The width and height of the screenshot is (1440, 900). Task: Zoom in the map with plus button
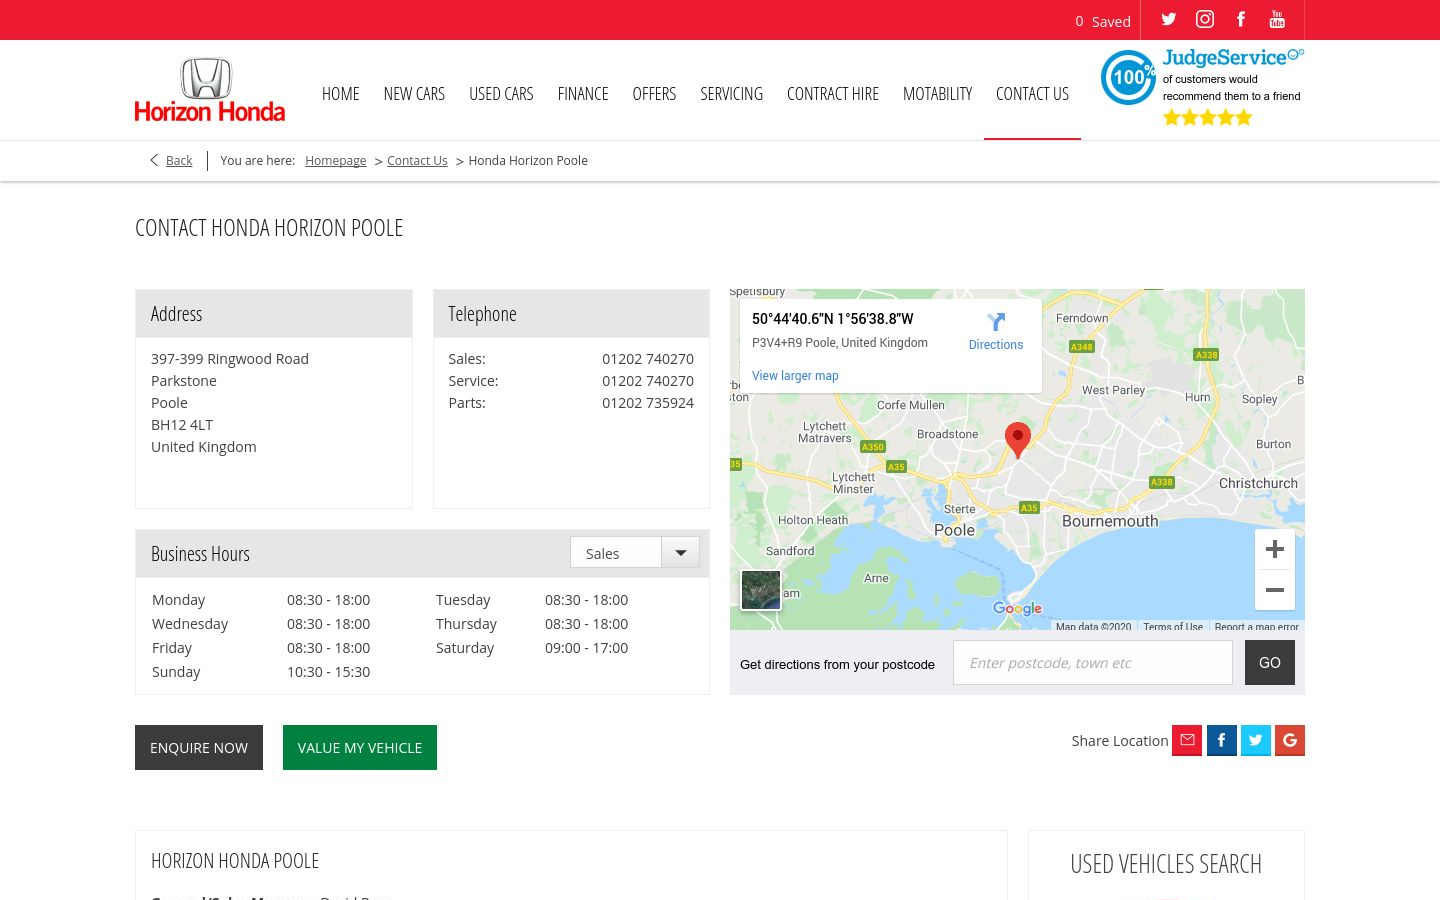(1275, 549)
